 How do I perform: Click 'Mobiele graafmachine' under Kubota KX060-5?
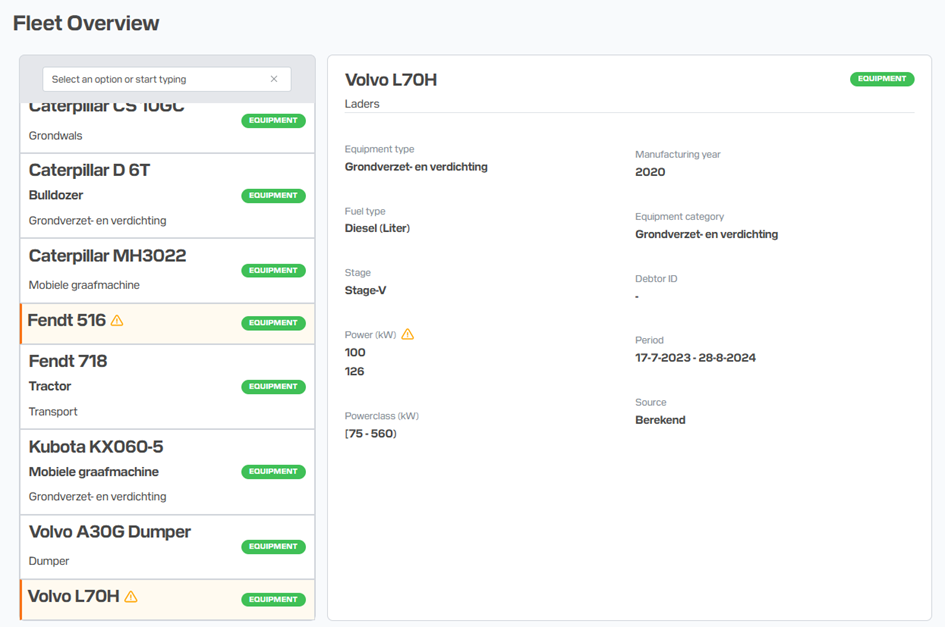point(94,472)
